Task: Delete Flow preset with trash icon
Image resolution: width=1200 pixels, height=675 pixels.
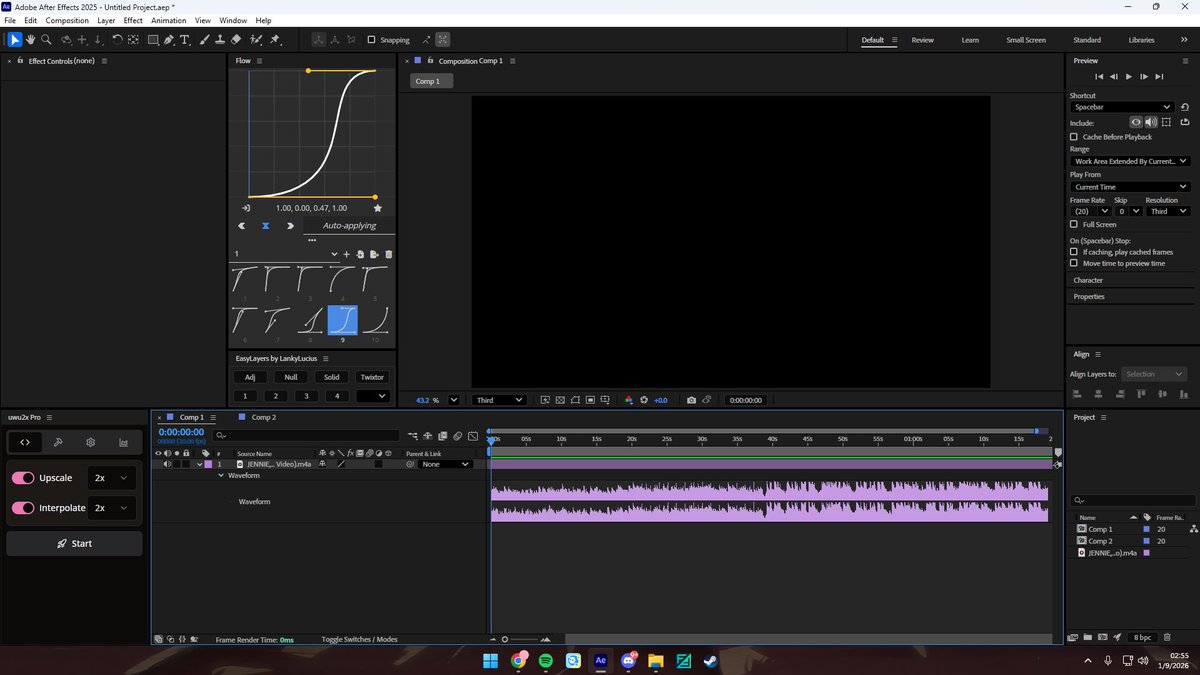Action: pyautogui.click(x=388, y=254)
